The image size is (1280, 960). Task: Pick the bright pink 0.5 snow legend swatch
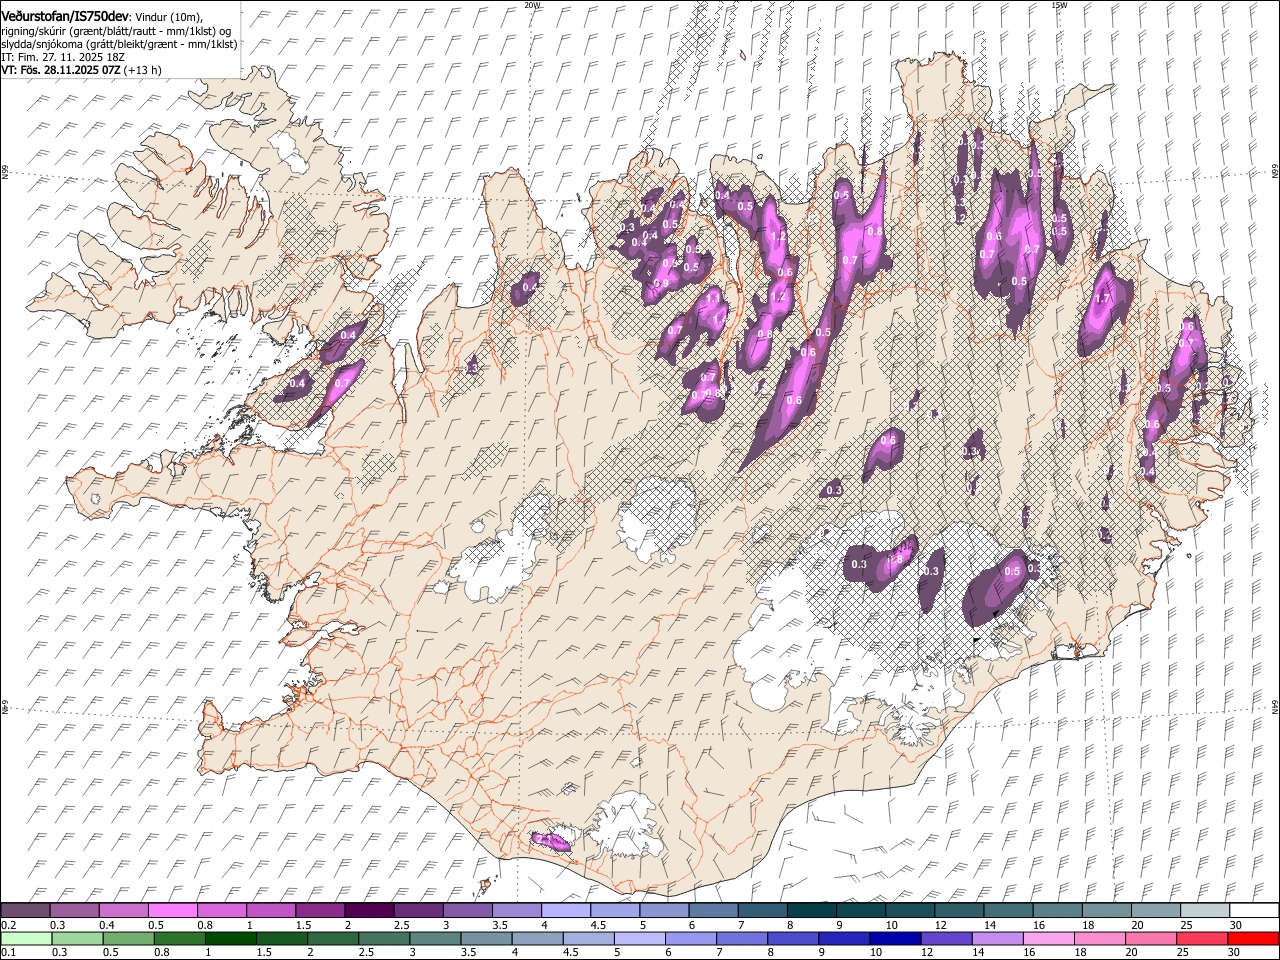[x=172, y=910]
